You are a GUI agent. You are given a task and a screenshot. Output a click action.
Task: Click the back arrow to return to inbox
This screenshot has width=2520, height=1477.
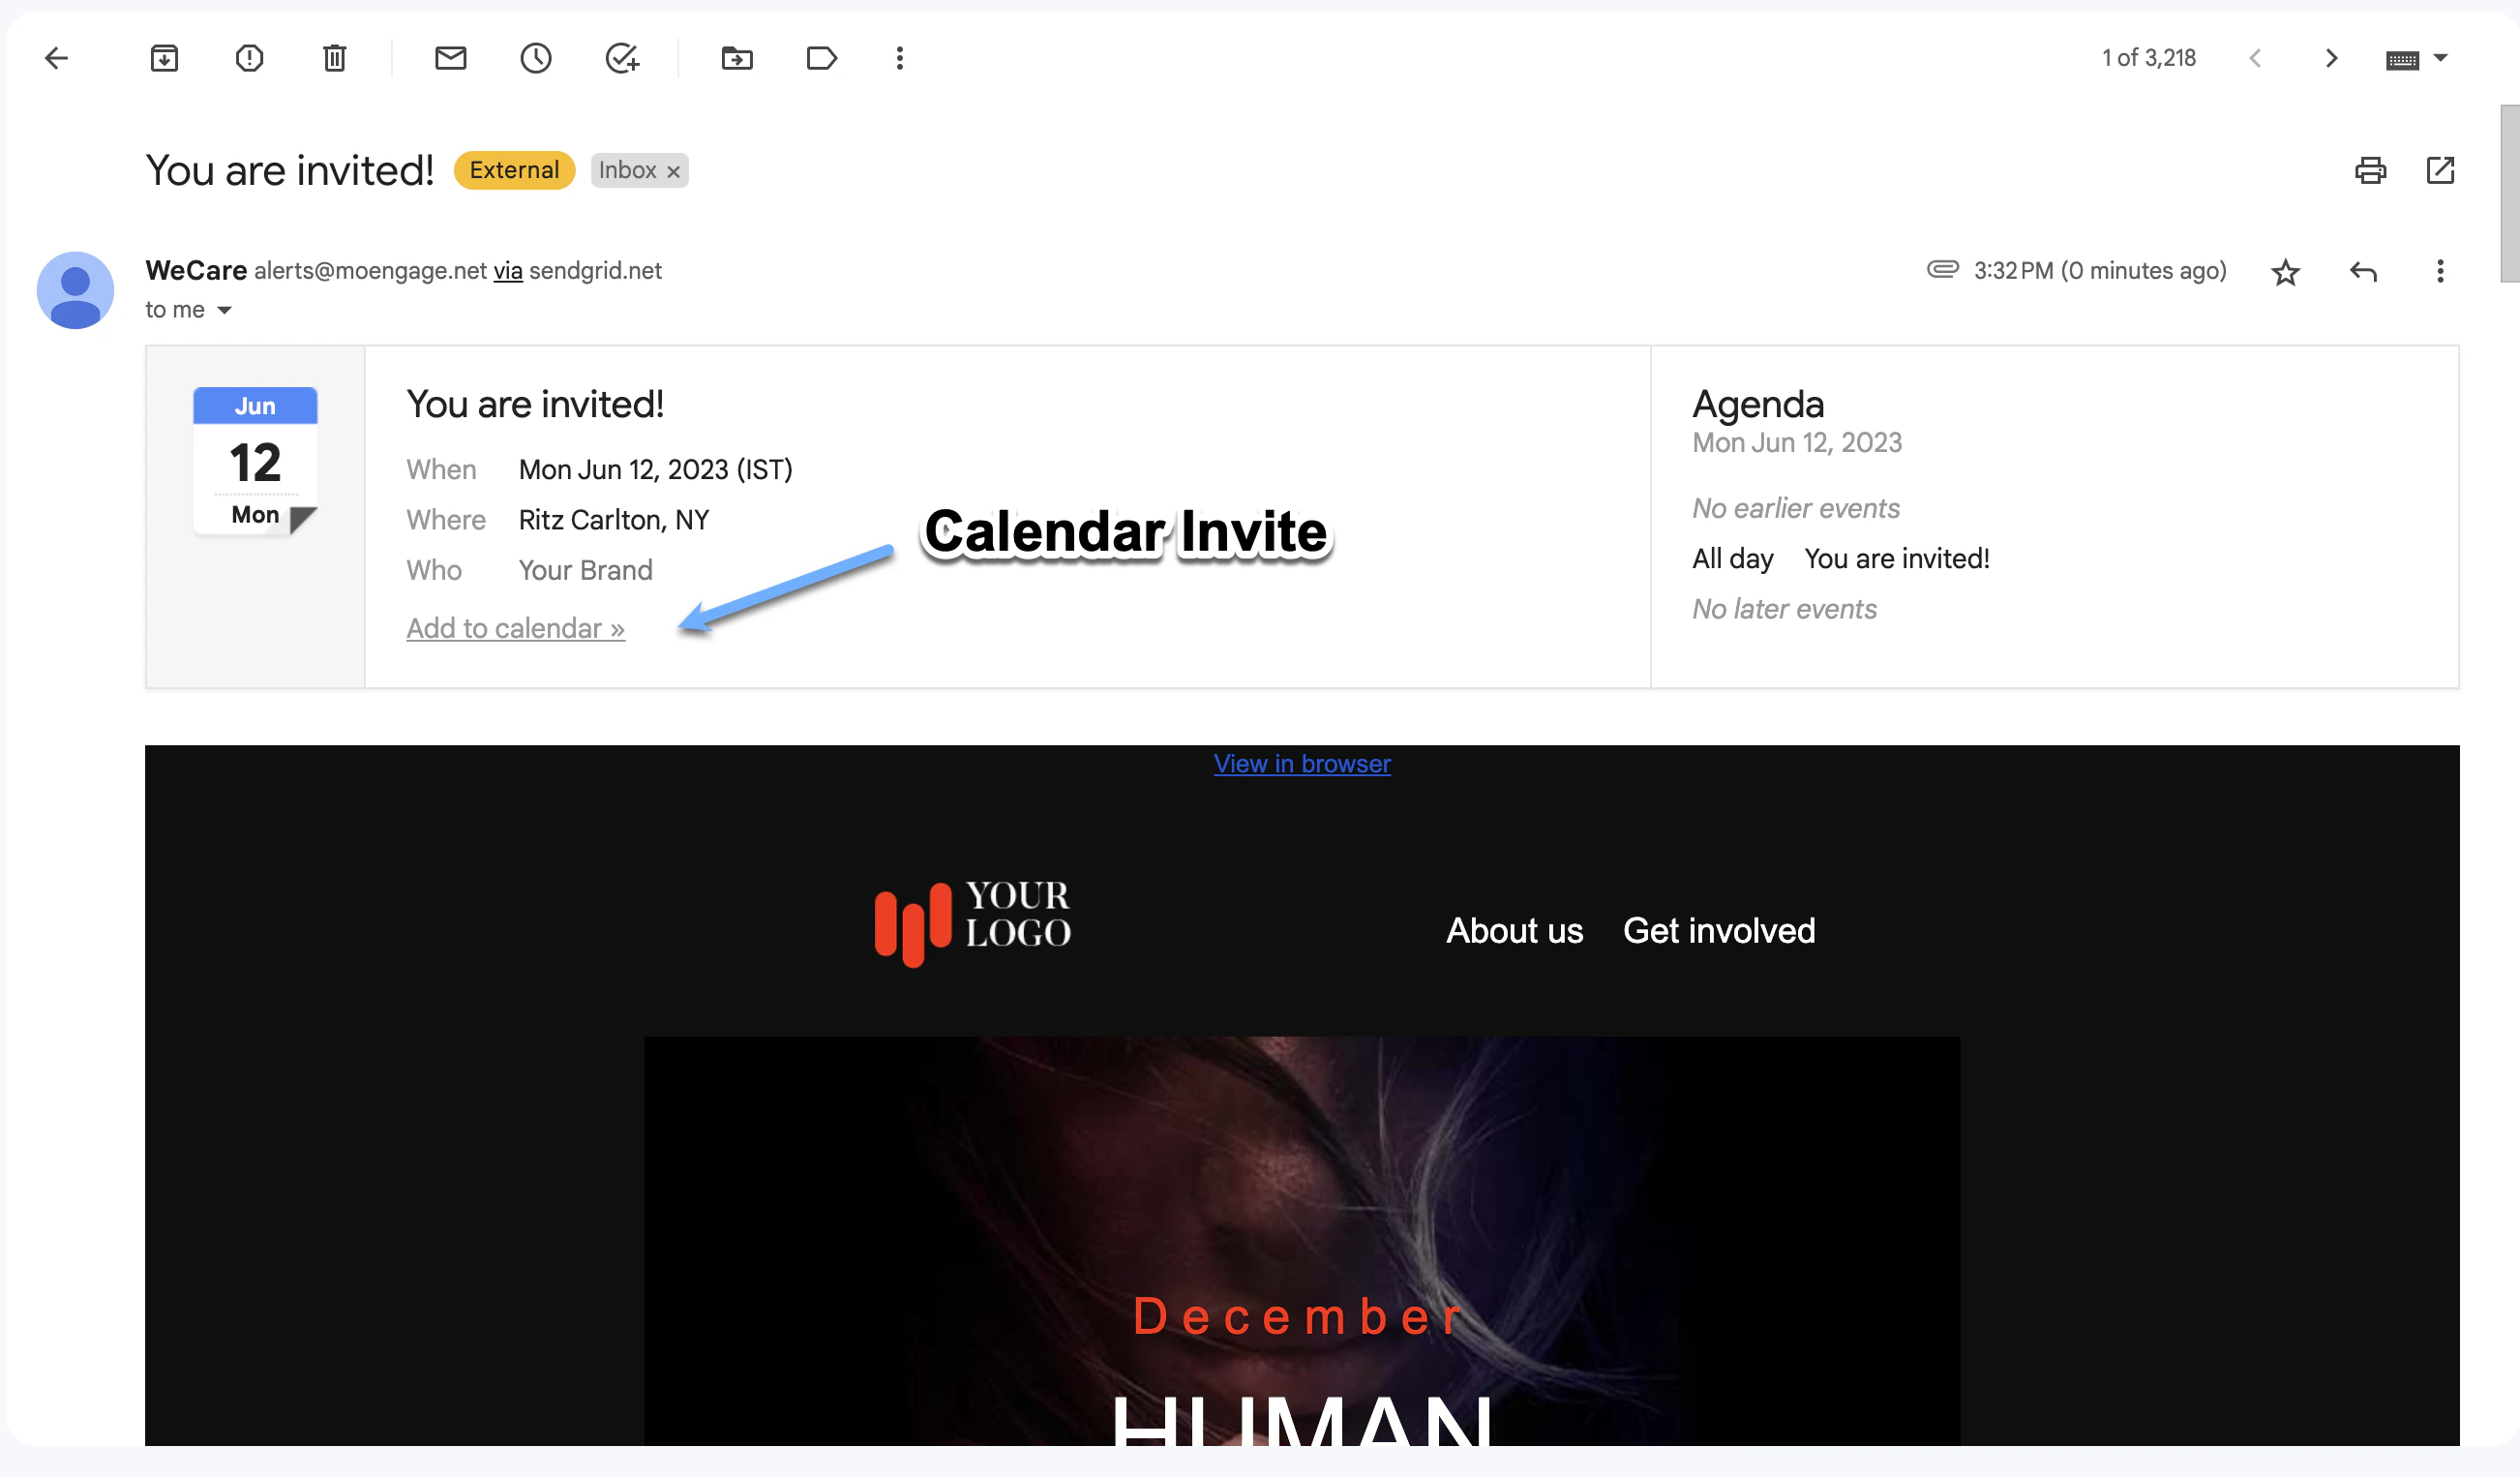coord(56,58)
